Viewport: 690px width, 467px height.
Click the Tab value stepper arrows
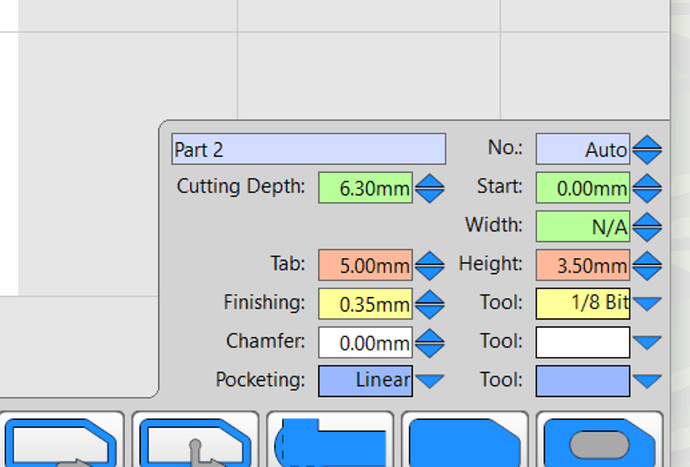pyautogui.click(x=430, y=266)
